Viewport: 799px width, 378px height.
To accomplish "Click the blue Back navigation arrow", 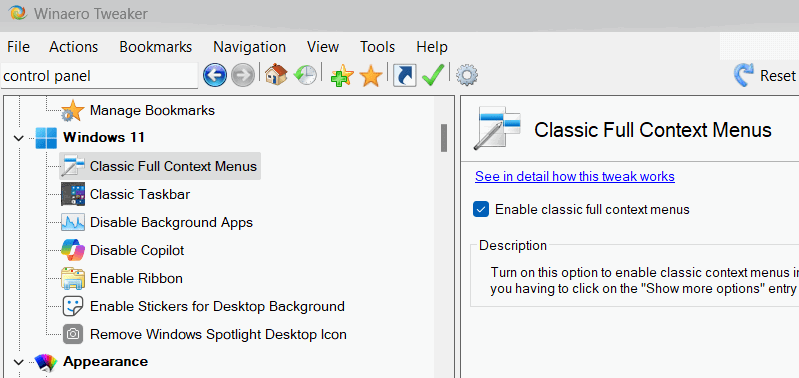I will pos(215,76).
